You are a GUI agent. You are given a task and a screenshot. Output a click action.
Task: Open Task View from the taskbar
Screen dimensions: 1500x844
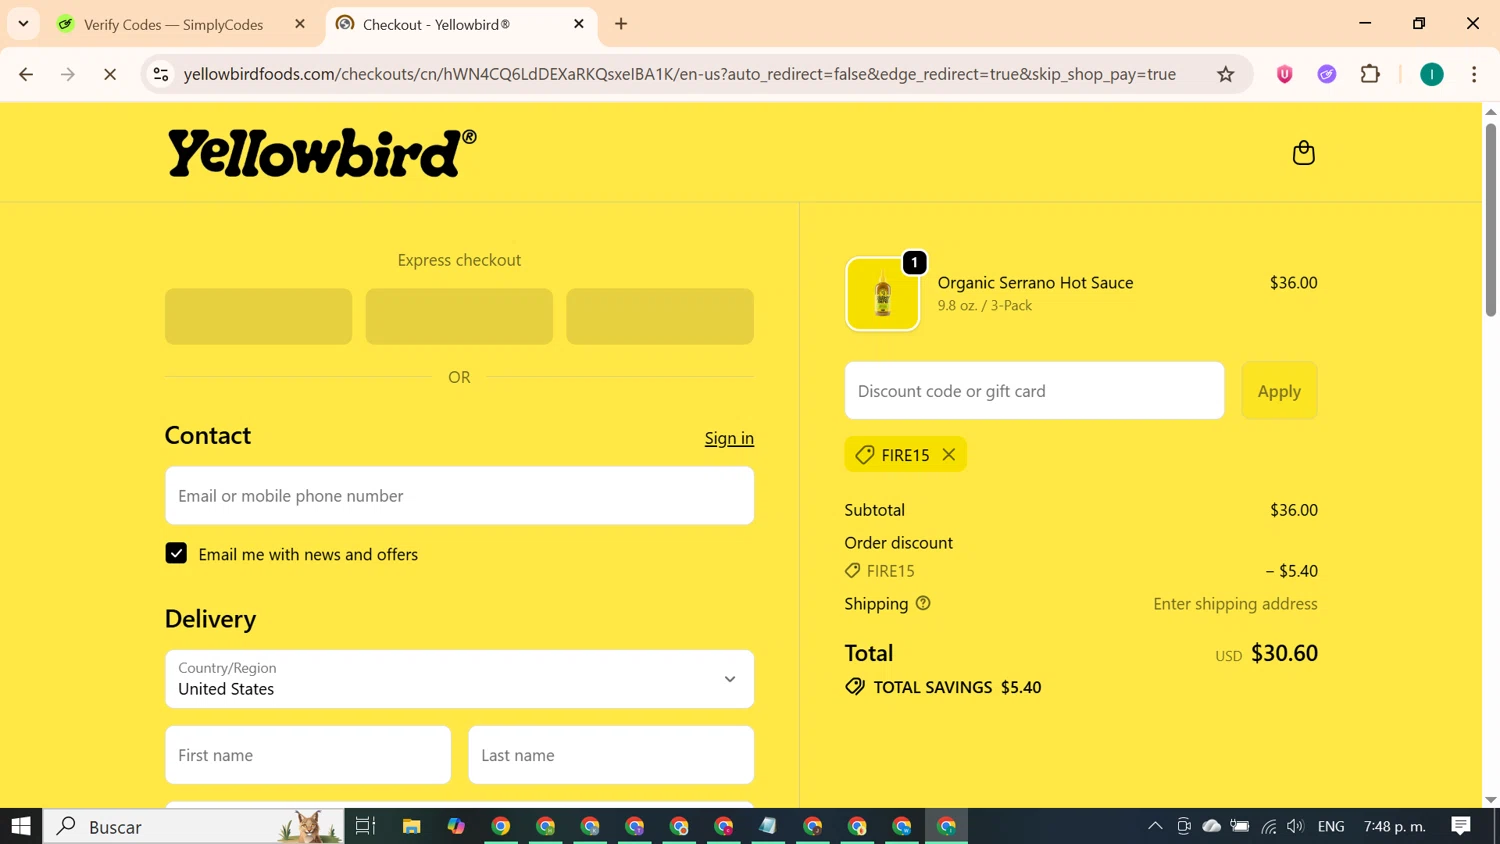tap(365, 826)
